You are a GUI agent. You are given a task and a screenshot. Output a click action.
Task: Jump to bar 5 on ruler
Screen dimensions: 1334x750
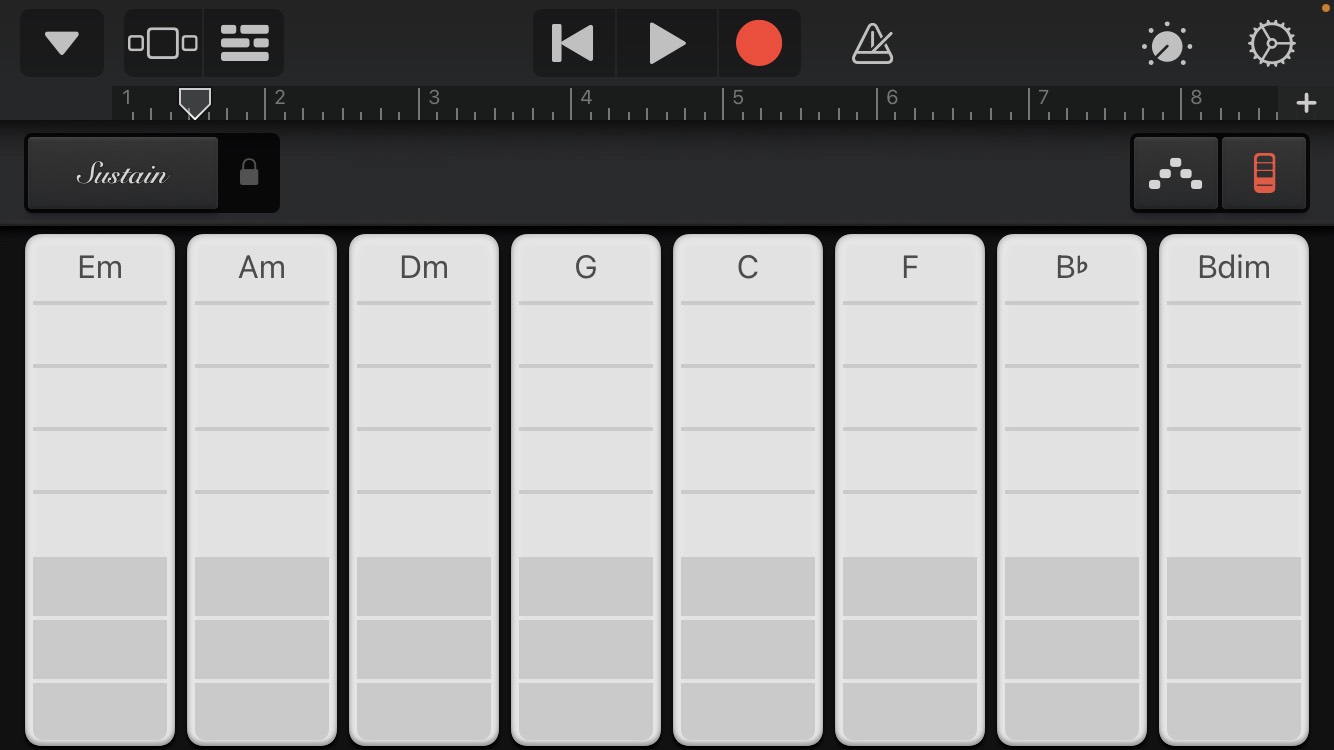tap(738, 98)
